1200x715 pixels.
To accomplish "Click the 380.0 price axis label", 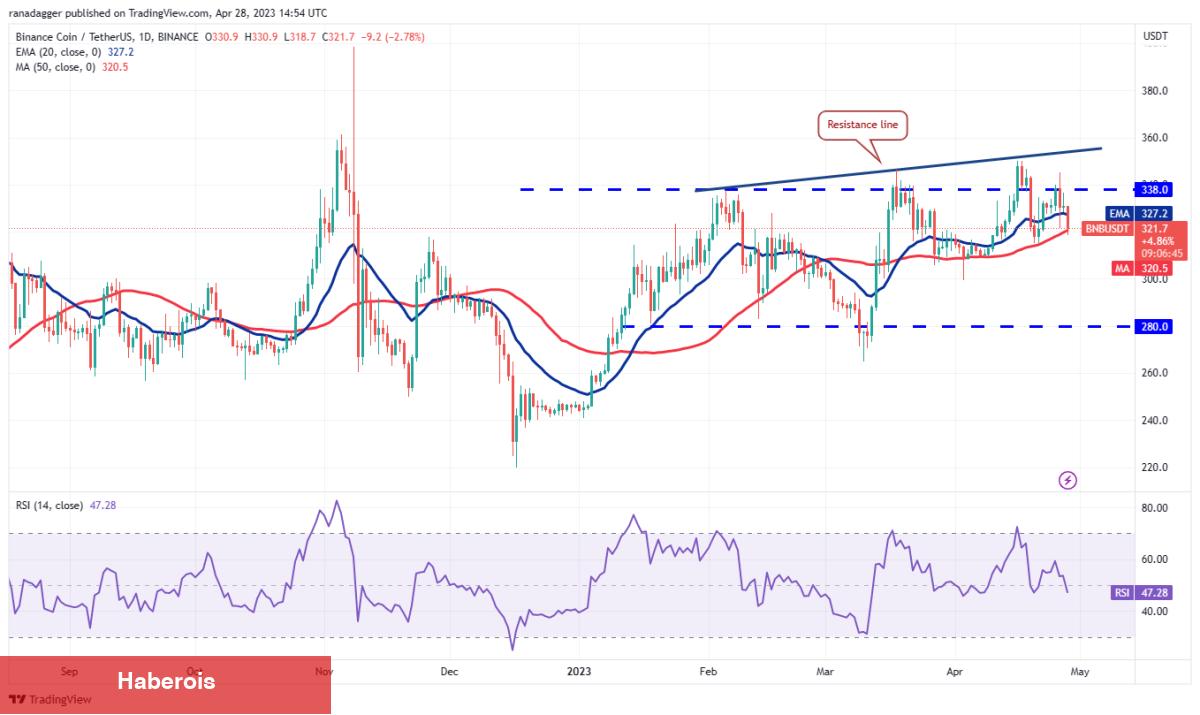I will (x=1156, y=91).
